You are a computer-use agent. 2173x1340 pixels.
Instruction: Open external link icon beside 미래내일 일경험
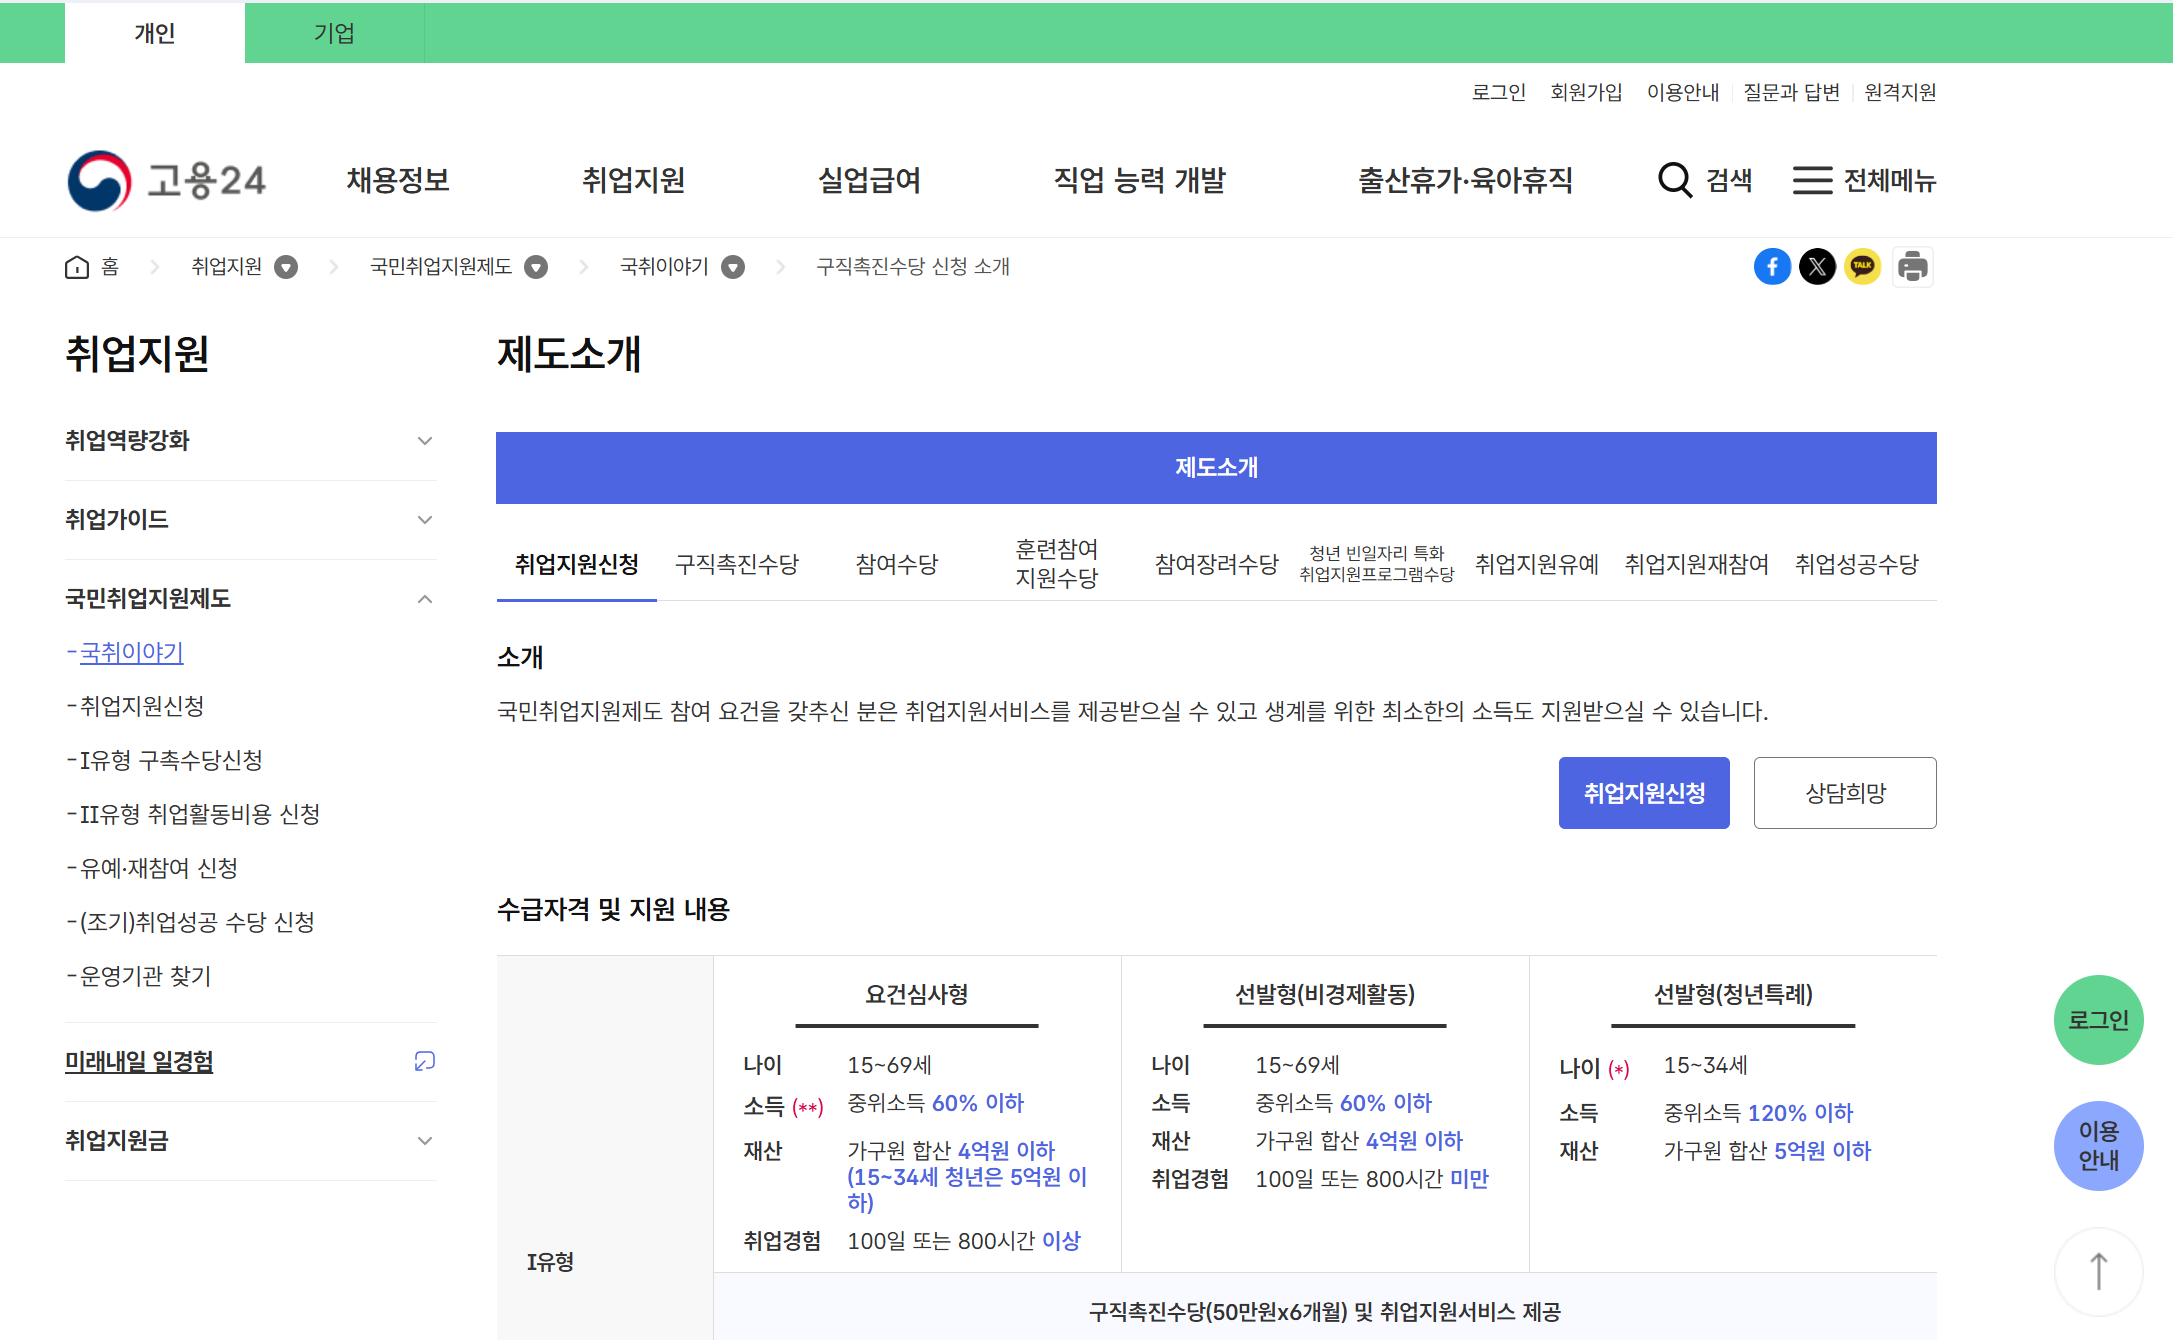click(x=424, y=1061)
